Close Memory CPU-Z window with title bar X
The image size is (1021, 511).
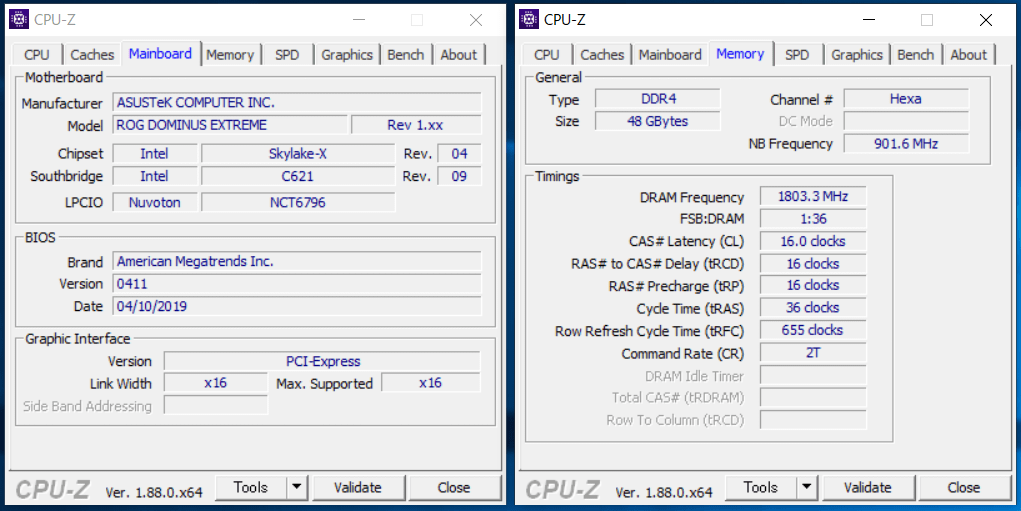click(986, 20)
